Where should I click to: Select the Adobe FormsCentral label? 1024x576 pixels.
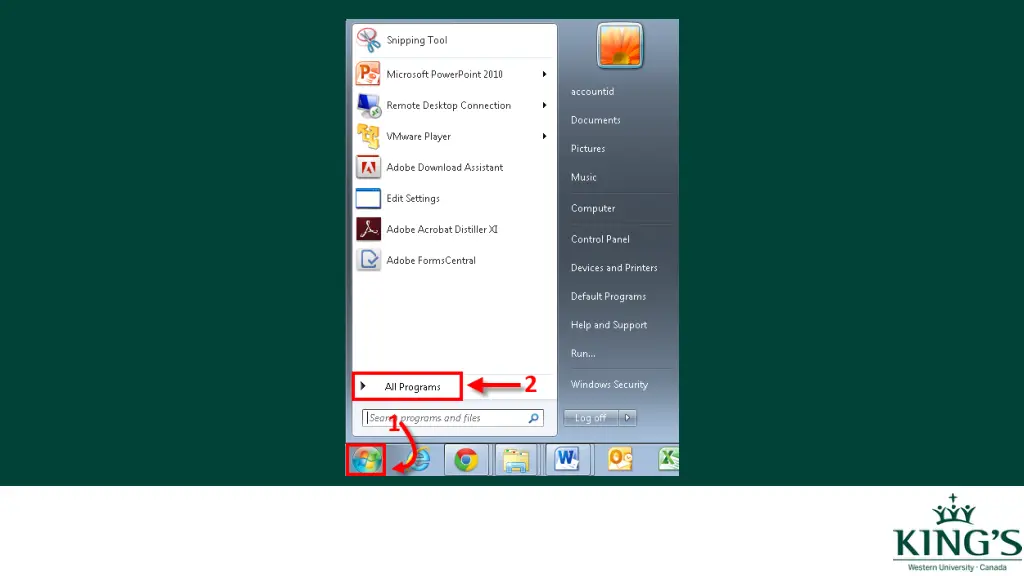tap(431, 260)
